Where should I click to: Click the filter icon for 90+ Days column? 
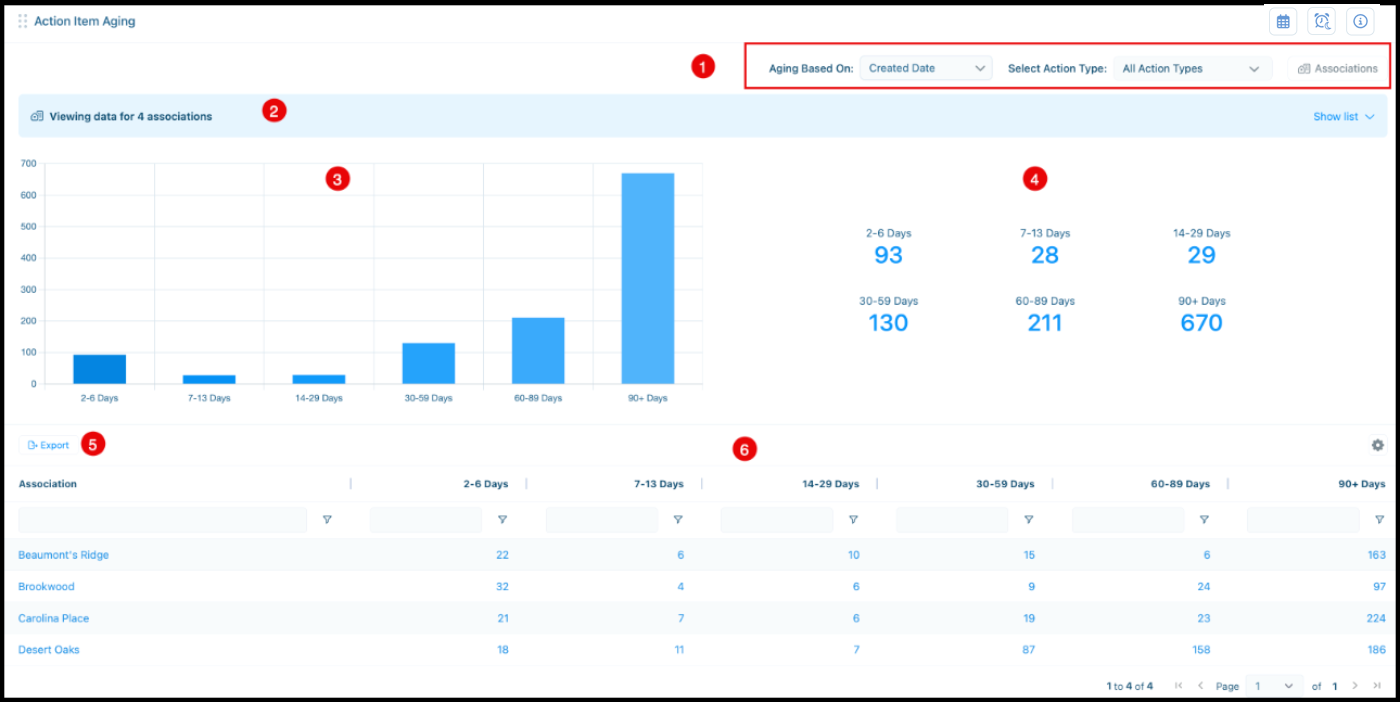(1379, 520)
